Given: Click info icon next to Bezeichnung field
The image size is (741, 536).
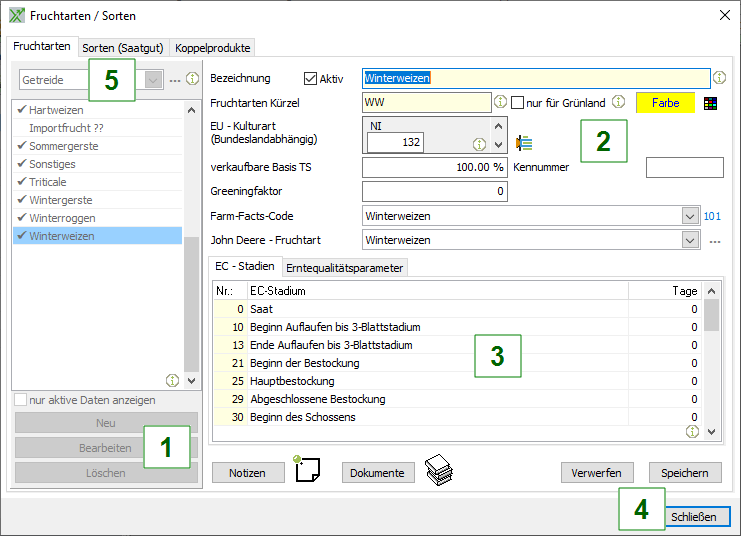Looking at the screenshot, I should (x=719, y=78).
